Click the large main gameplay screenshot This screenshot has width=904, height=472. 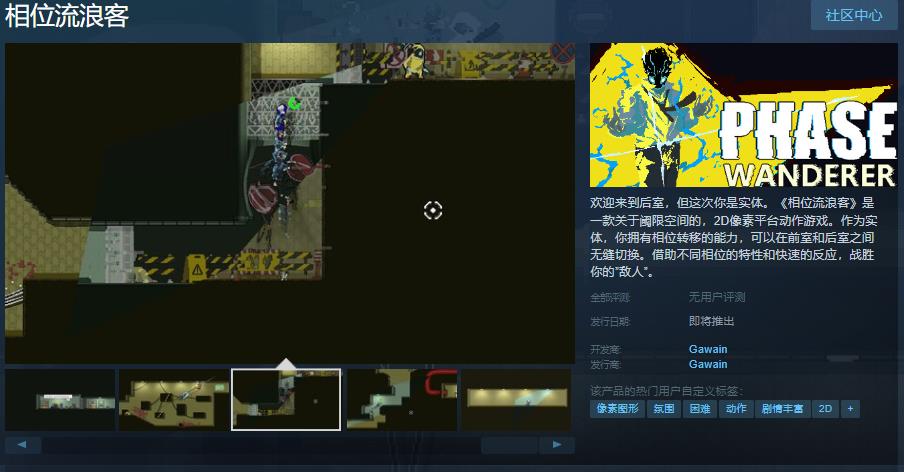(x=290, y=203)
